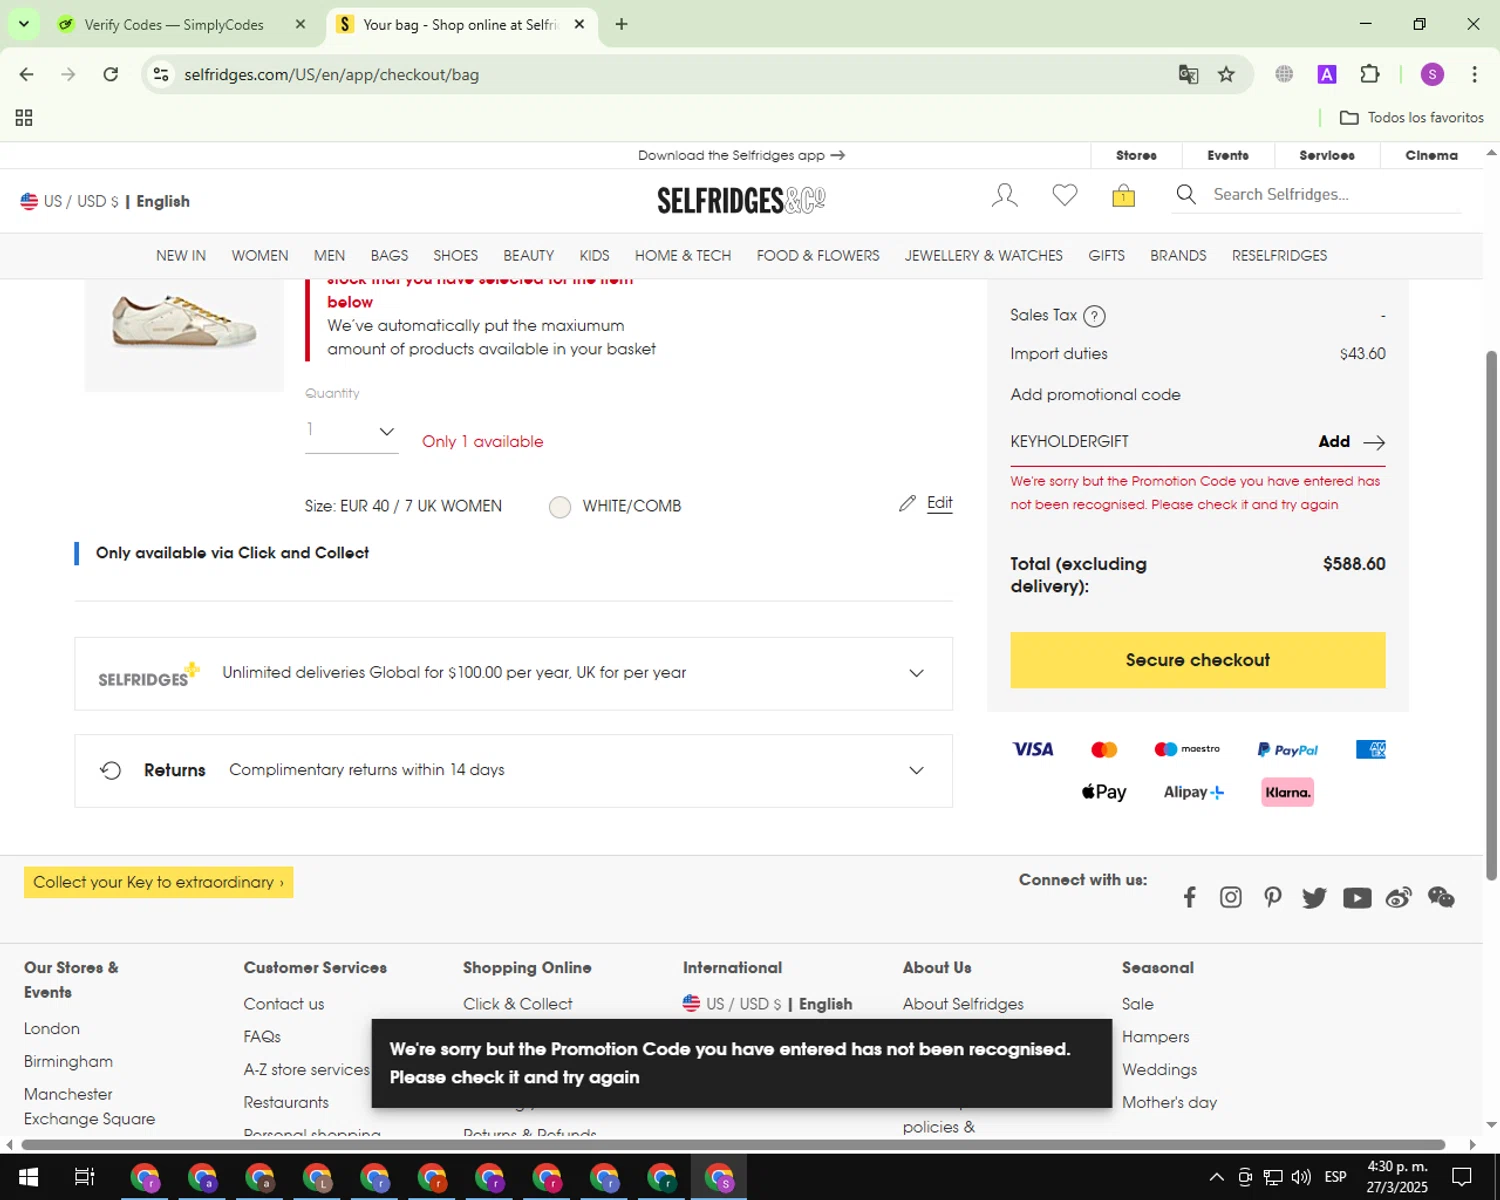
Task: Open the BAGS menu
Action: pos(389,256)
